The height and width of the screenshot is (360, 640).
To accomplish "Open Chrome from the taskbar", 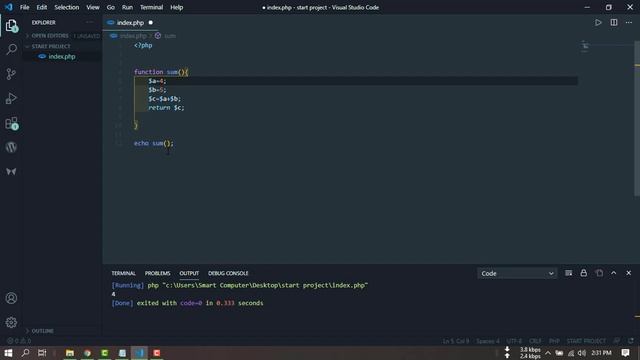I will point(87,353).
